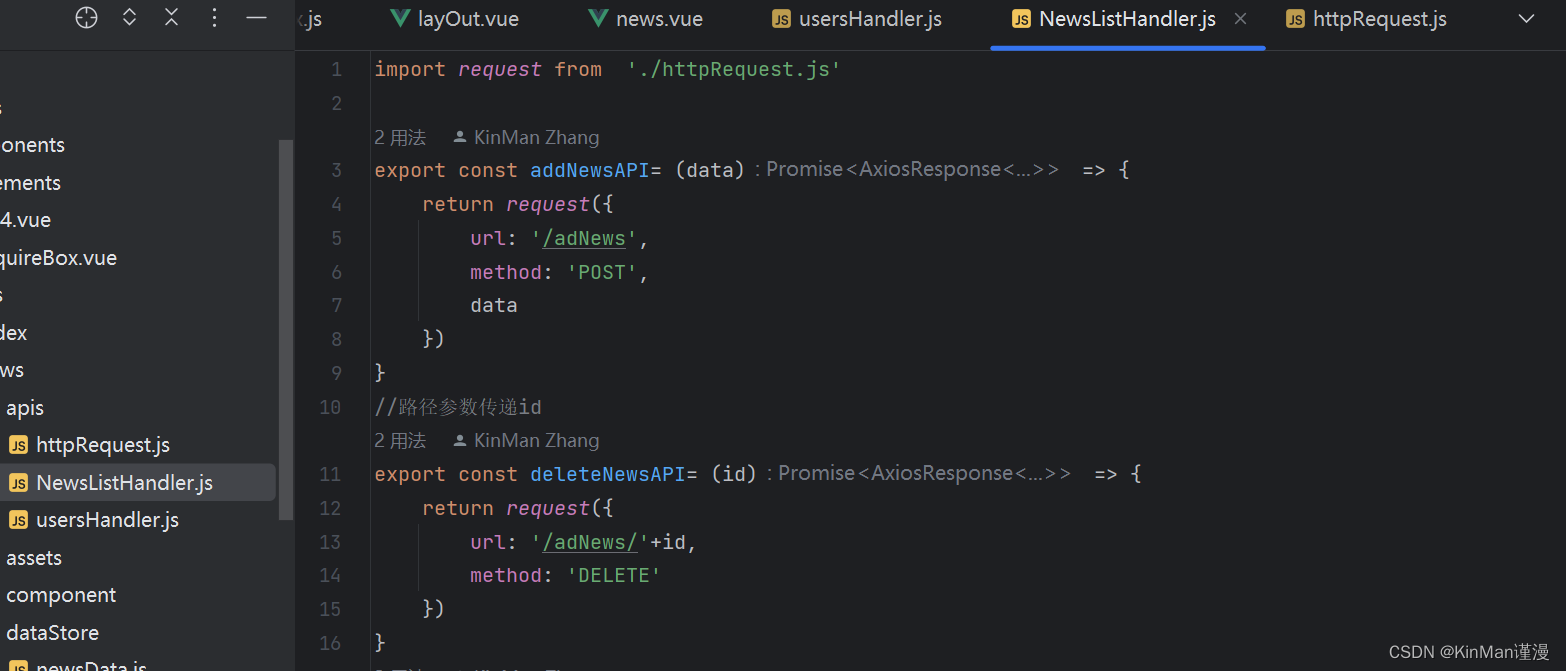Click the JS icon on usersHandler.js tab
Viewport: 1566px width, 671px height.
pyautogui.click(x=782, y=19)
